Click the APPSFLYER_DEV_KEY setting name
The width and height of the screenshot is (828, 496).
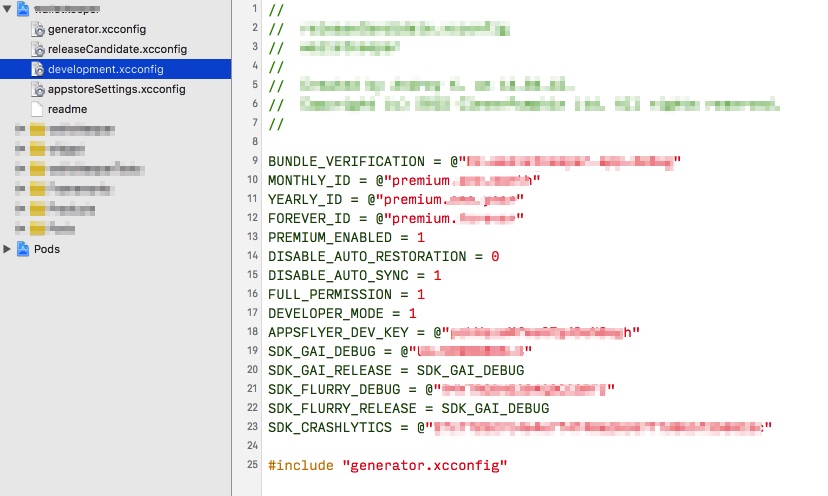tap(338, 333)
